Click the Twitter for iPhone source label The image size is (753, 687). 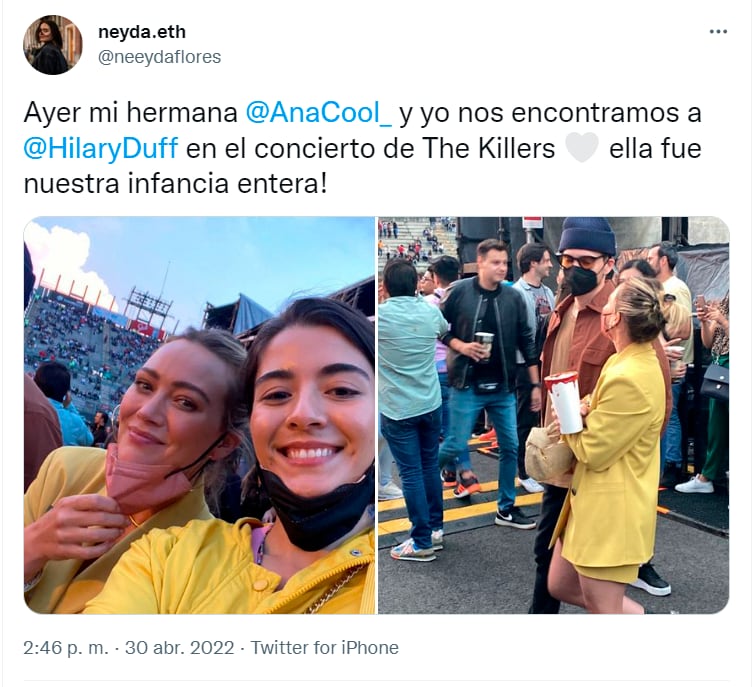point(325,648)
